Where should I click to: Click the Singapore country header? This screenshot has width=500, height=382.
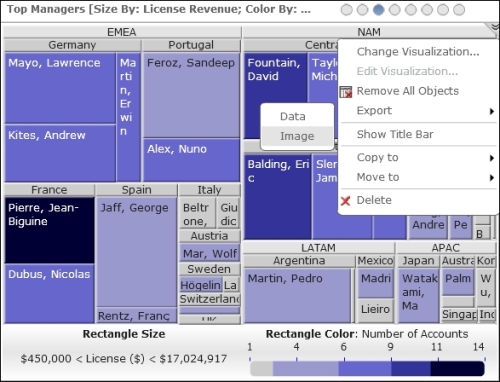459,314
